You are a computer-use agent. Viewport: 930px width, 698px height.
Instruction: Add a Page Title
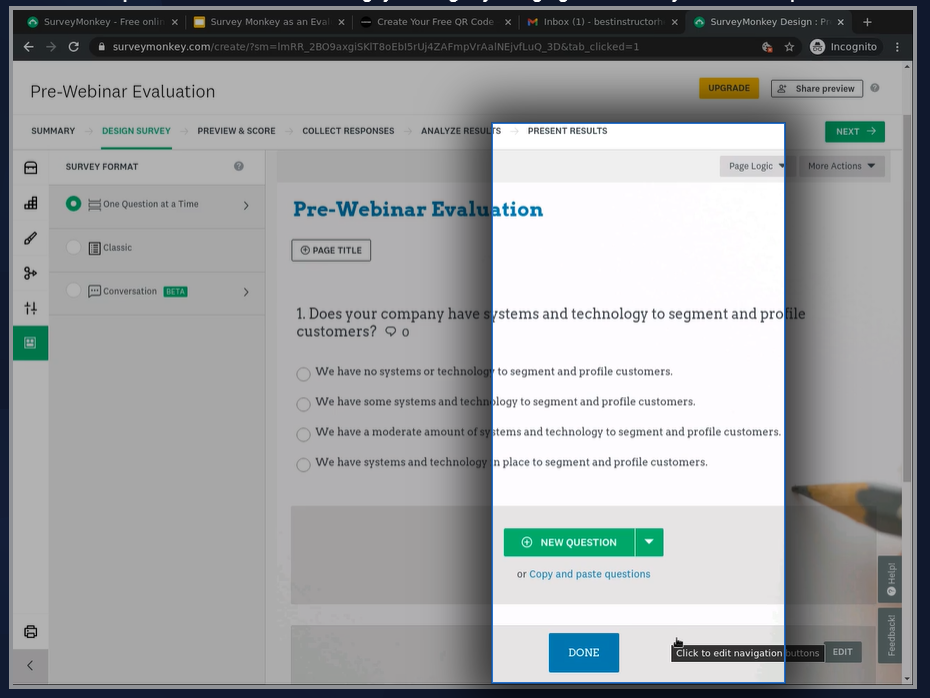tap(331, 250)
